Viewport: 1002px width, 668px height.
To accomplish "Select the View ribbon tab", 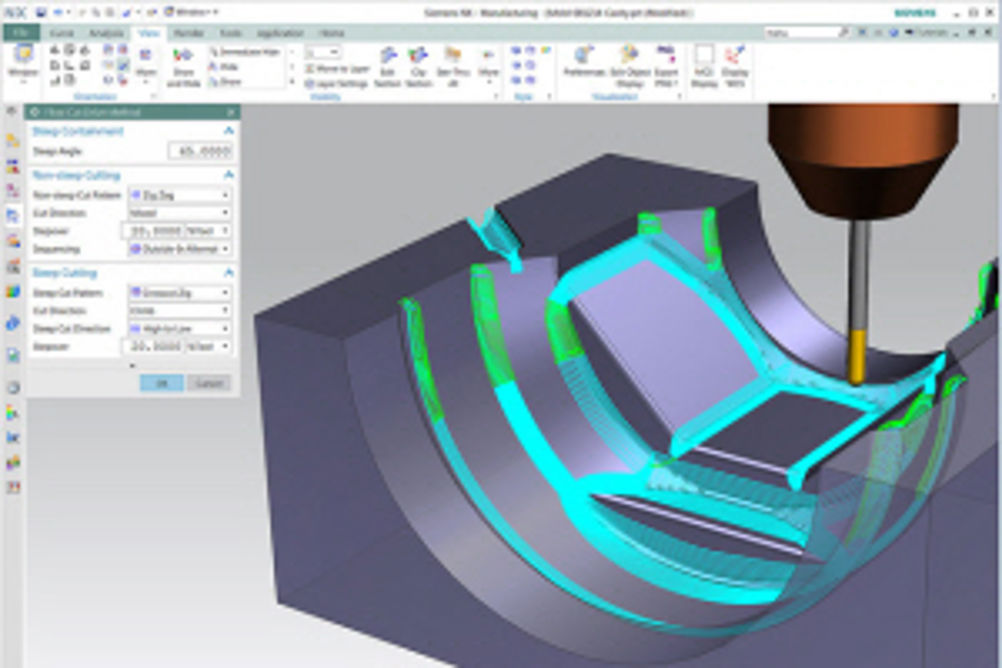I will pyautogui.click(x=149, y=33).
